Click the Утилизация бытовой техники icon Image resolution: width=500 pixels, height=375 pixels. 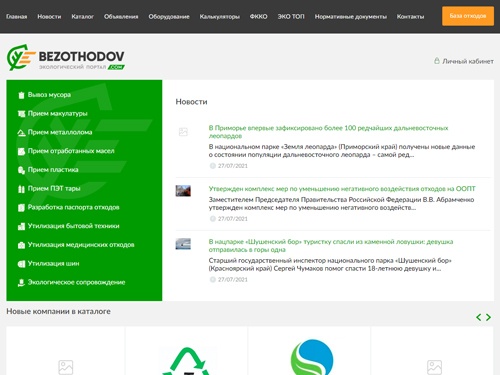tap(21, 226)
